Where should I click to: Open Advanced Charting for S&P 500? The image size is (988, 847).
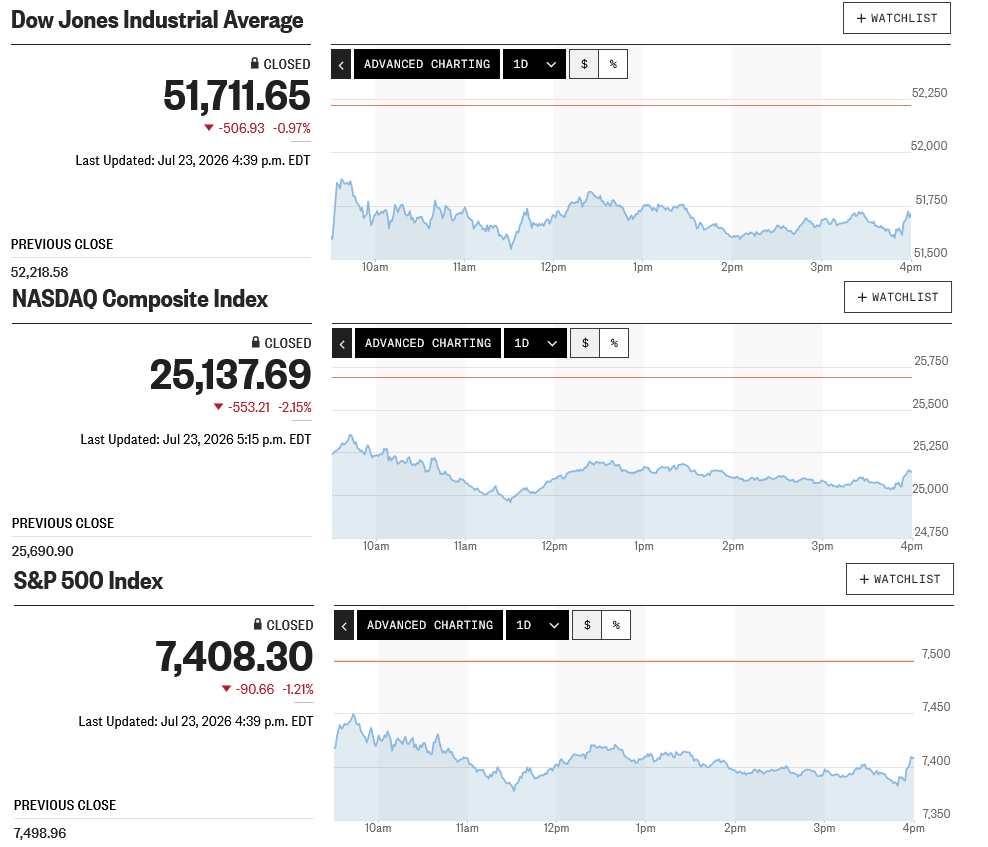(x=430, y=625)
